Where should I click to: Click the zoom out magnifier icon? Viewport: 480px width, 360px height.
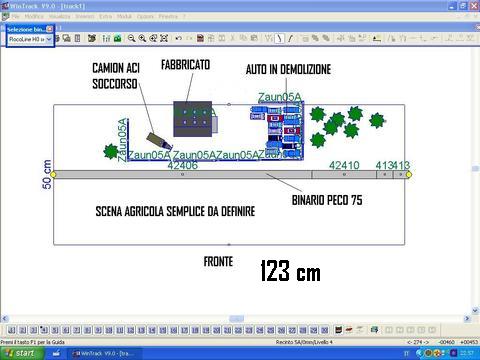coord(132,38)
